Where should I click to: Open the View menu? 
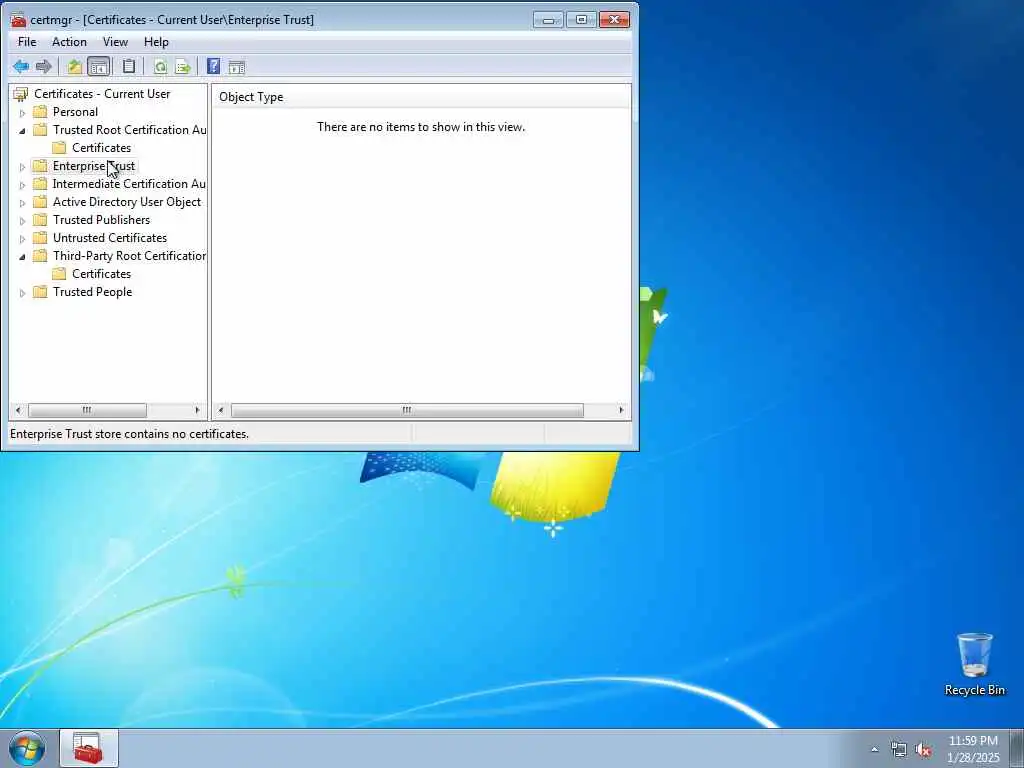tap(115, 42)
